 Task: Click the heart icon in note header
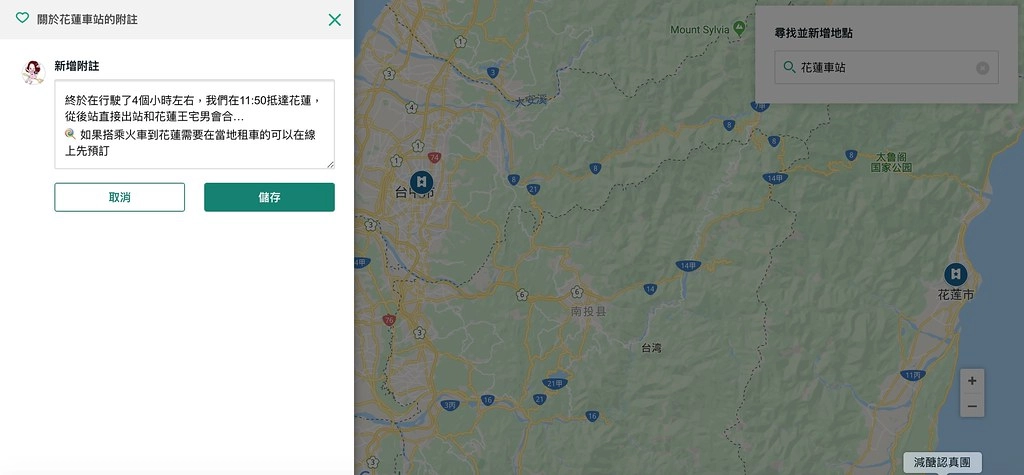tap(22, 18)
